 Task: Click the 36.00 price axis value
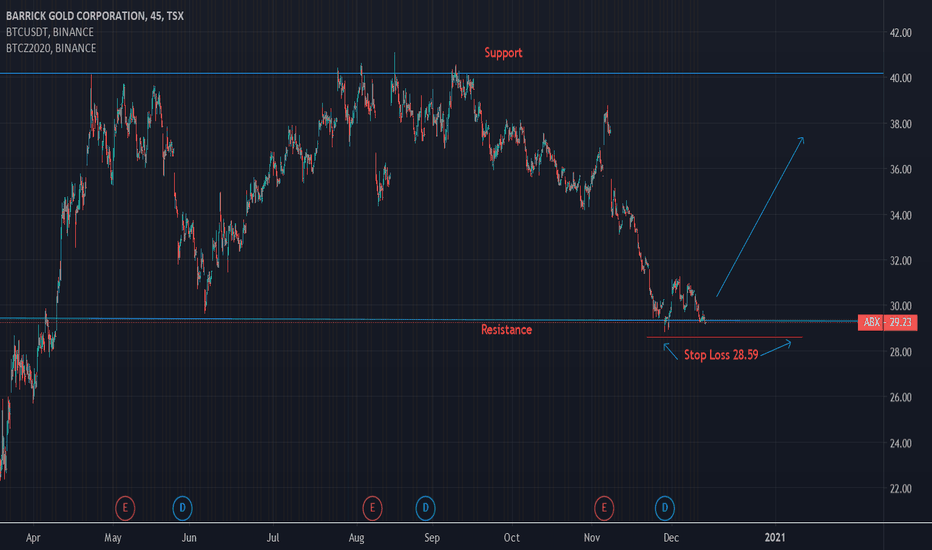click(x=900, y=169)
